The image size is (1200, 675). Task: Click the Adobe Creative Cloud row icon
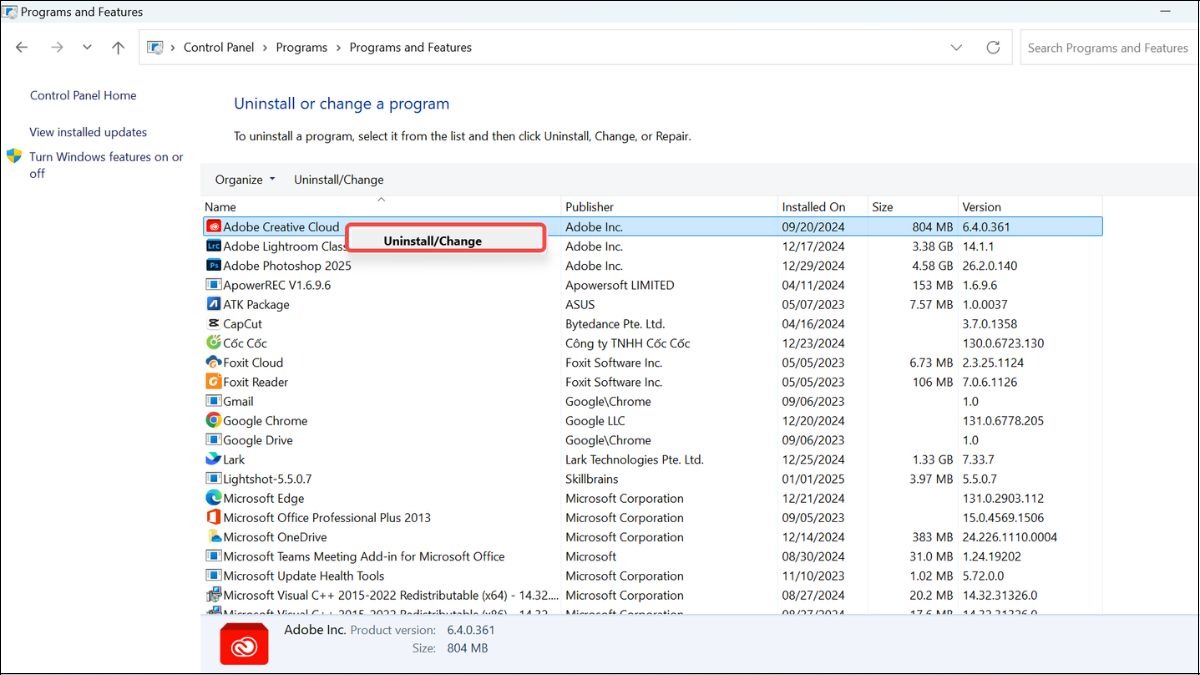click(x=213, y=227)
